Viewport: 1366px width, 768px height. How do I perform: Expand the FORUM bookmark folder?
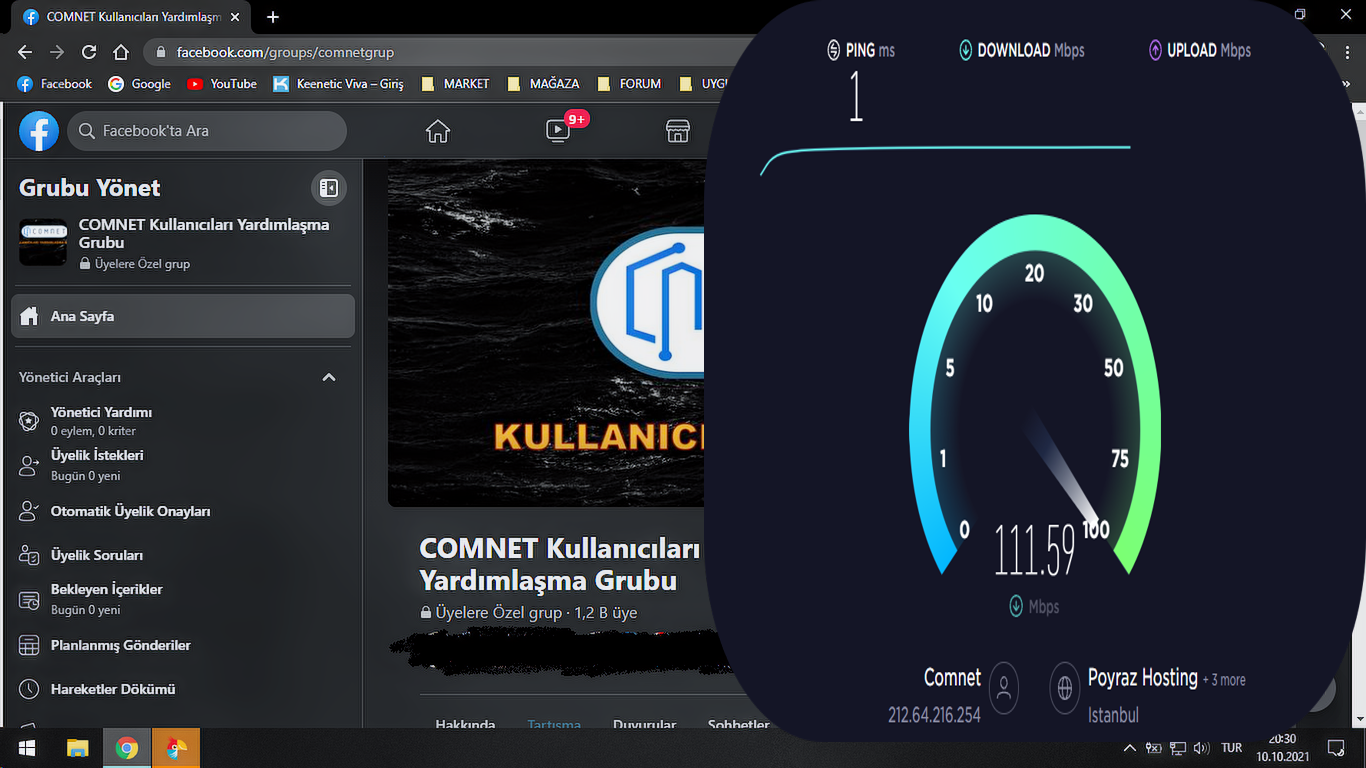[628, 84]
